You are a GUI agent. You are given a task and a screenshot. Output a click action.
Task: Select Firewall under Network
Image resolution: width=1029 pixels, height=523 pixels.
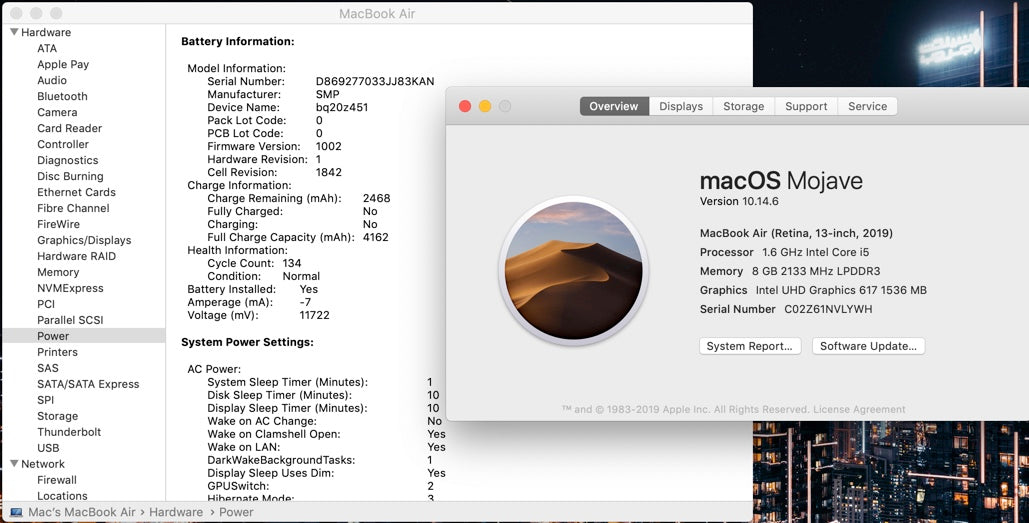tap(57, 480)
